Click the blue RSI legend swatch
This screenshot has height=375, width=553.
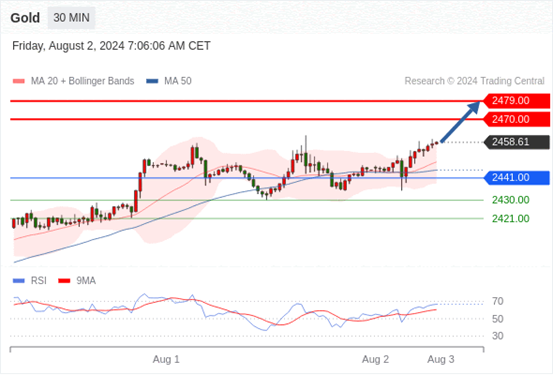pos(19,281)
